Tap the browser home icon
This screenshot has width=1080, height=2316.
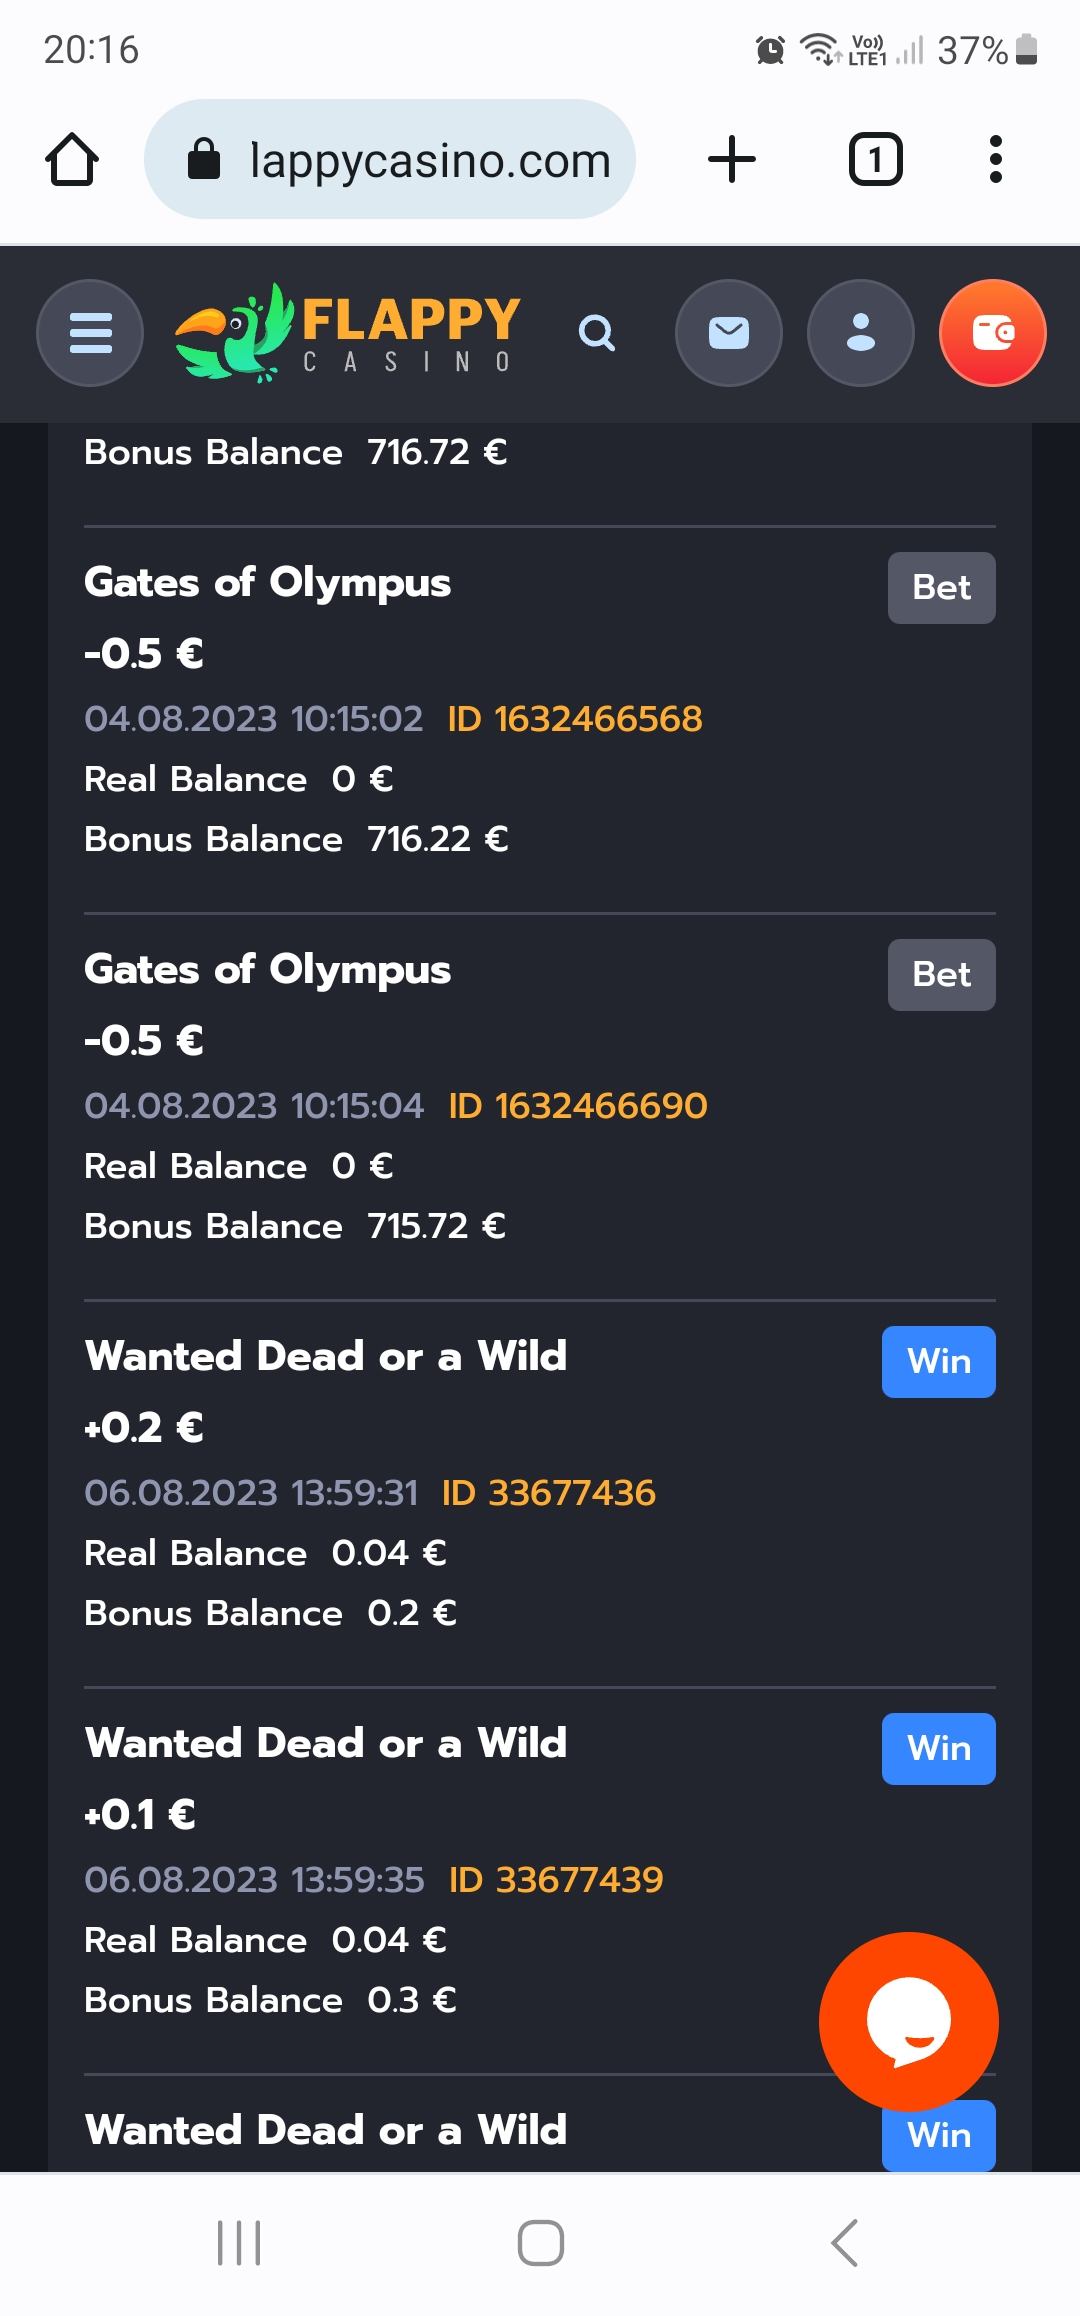(72, 160)
